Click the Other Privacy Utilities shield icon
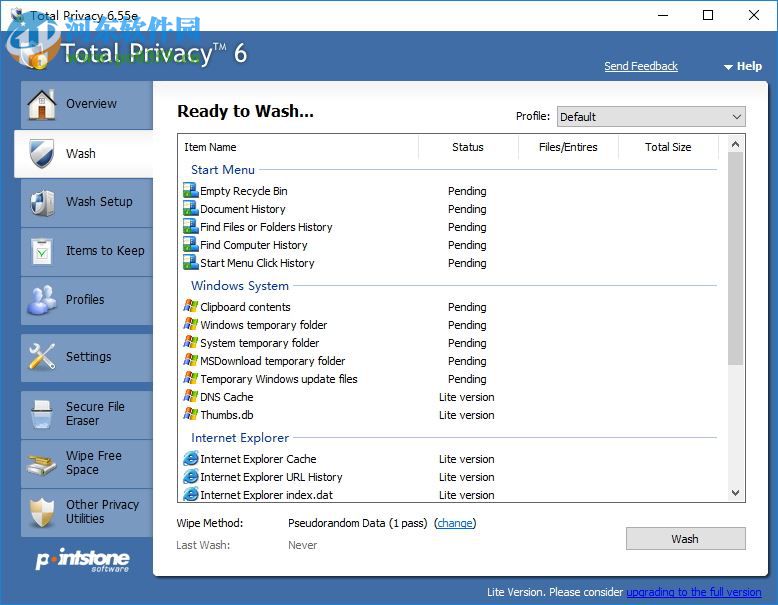 click(x=42, y=512)
